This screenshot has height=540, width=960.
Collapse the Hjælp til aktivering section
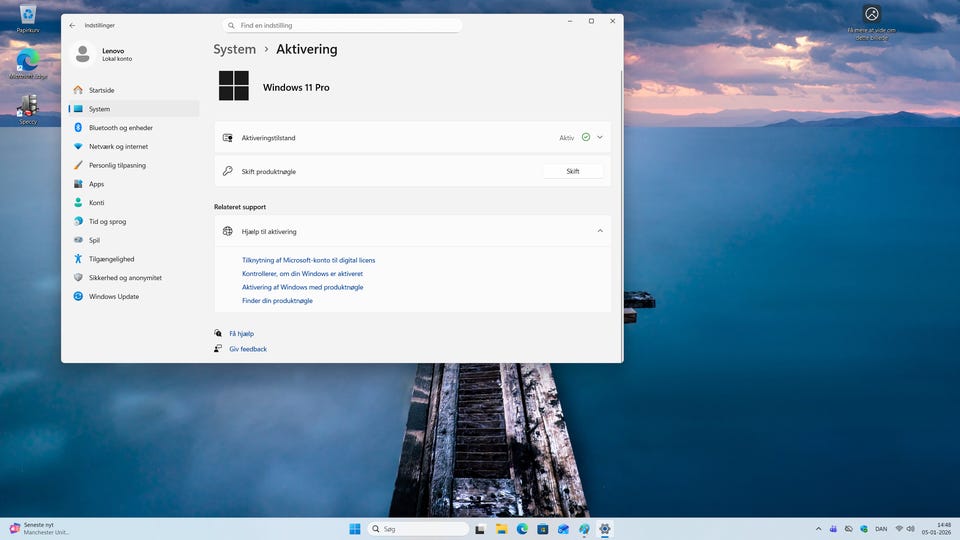[600, 231]
